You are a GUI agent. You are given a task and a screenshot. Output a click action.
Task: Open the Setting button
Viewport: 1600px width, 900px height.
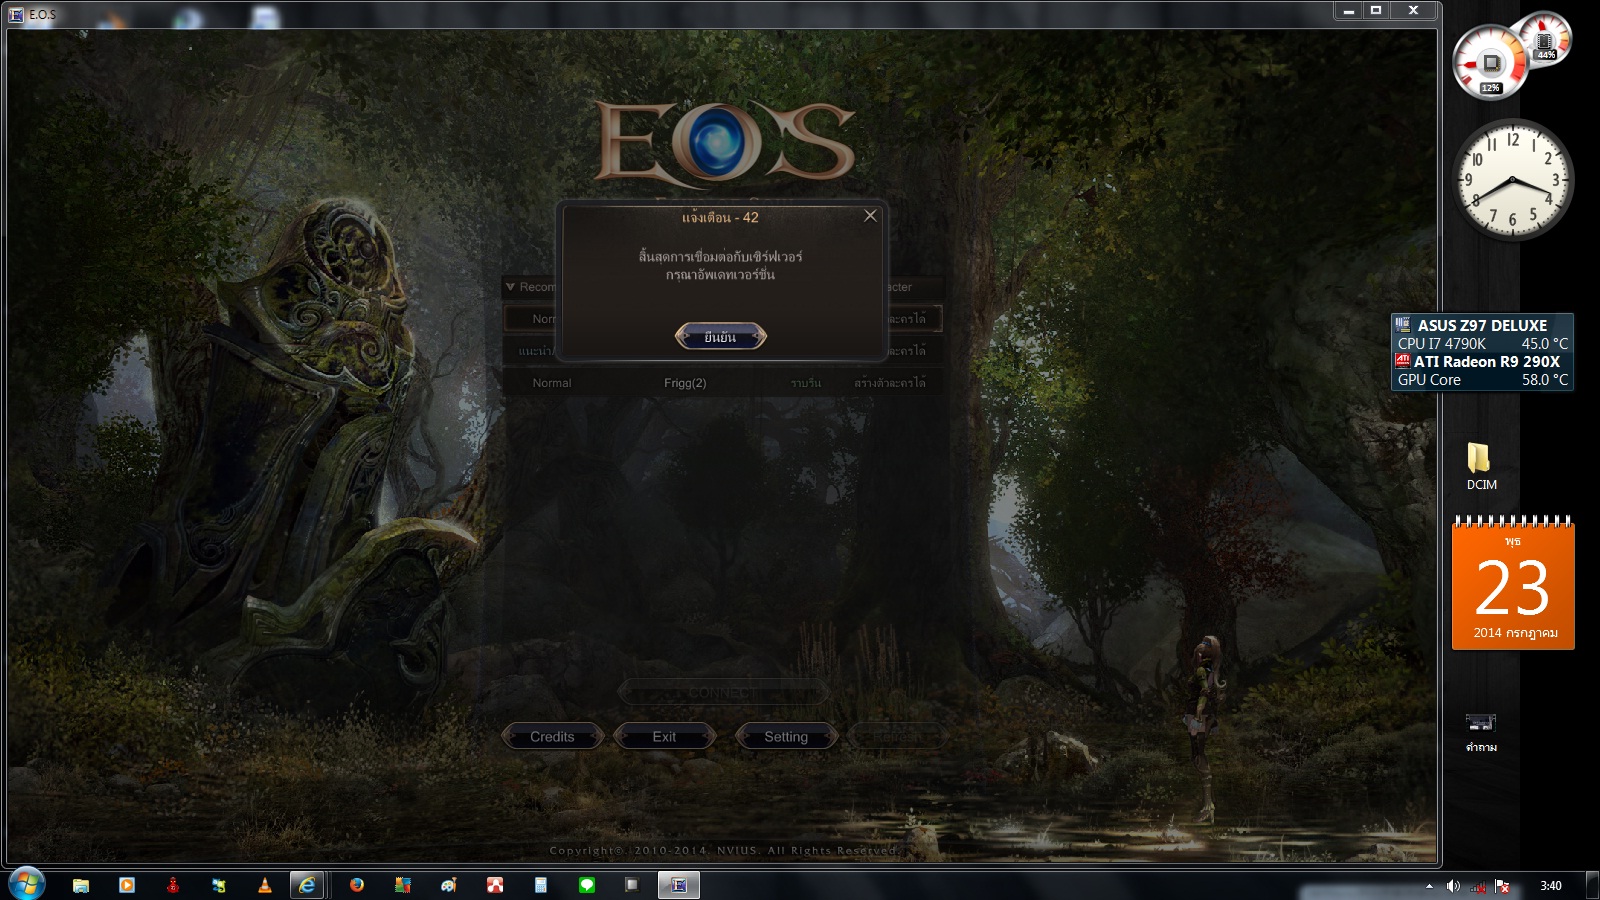[x=786, y=737]
